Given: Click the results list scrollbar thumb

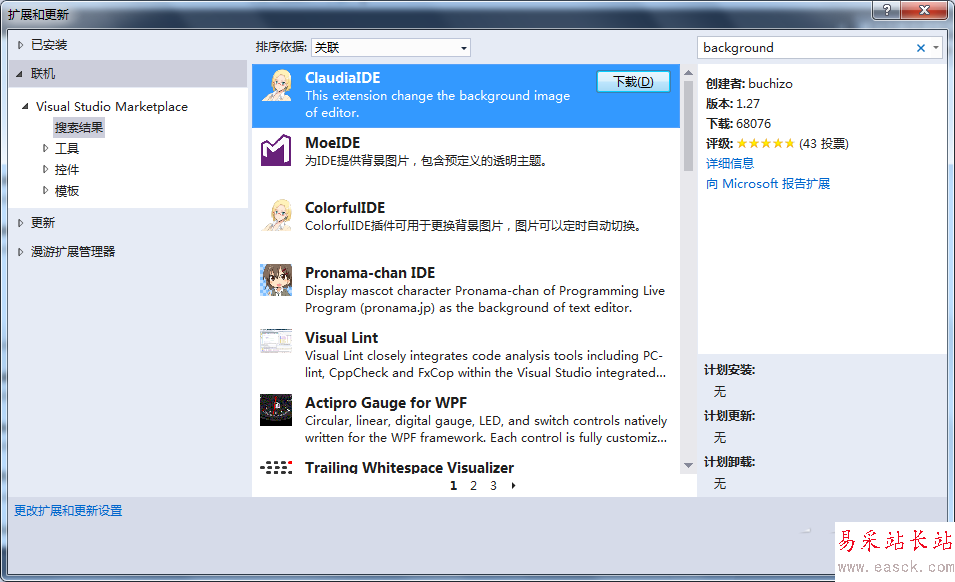Looking at the screenshot, I should click(688, 125).
